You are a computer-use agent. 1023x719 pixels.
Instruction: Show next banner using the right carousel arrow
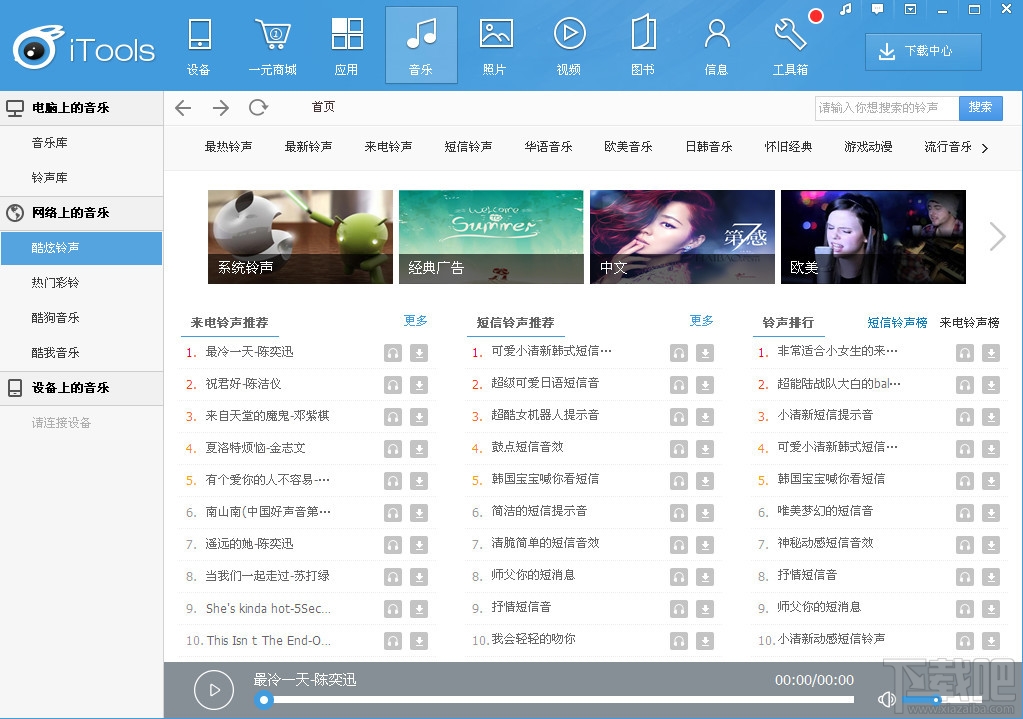point(997,237)
